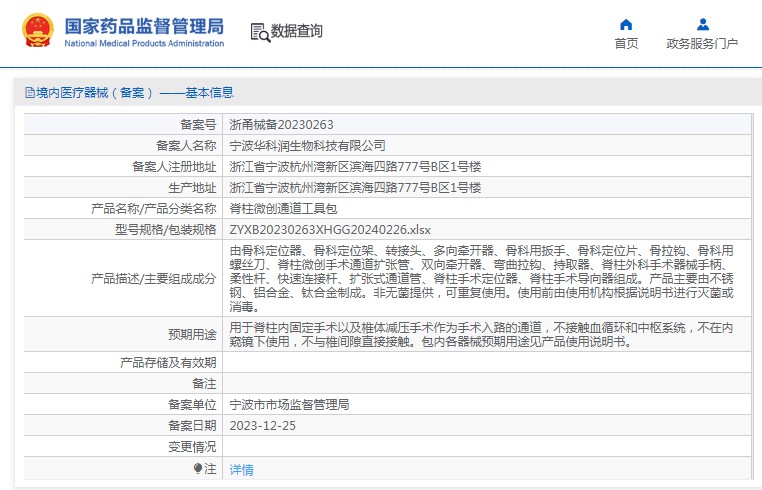Click the 首页 home icon
Screen dimensions: 762x490
pyautogui.click(x=626, y=24)
